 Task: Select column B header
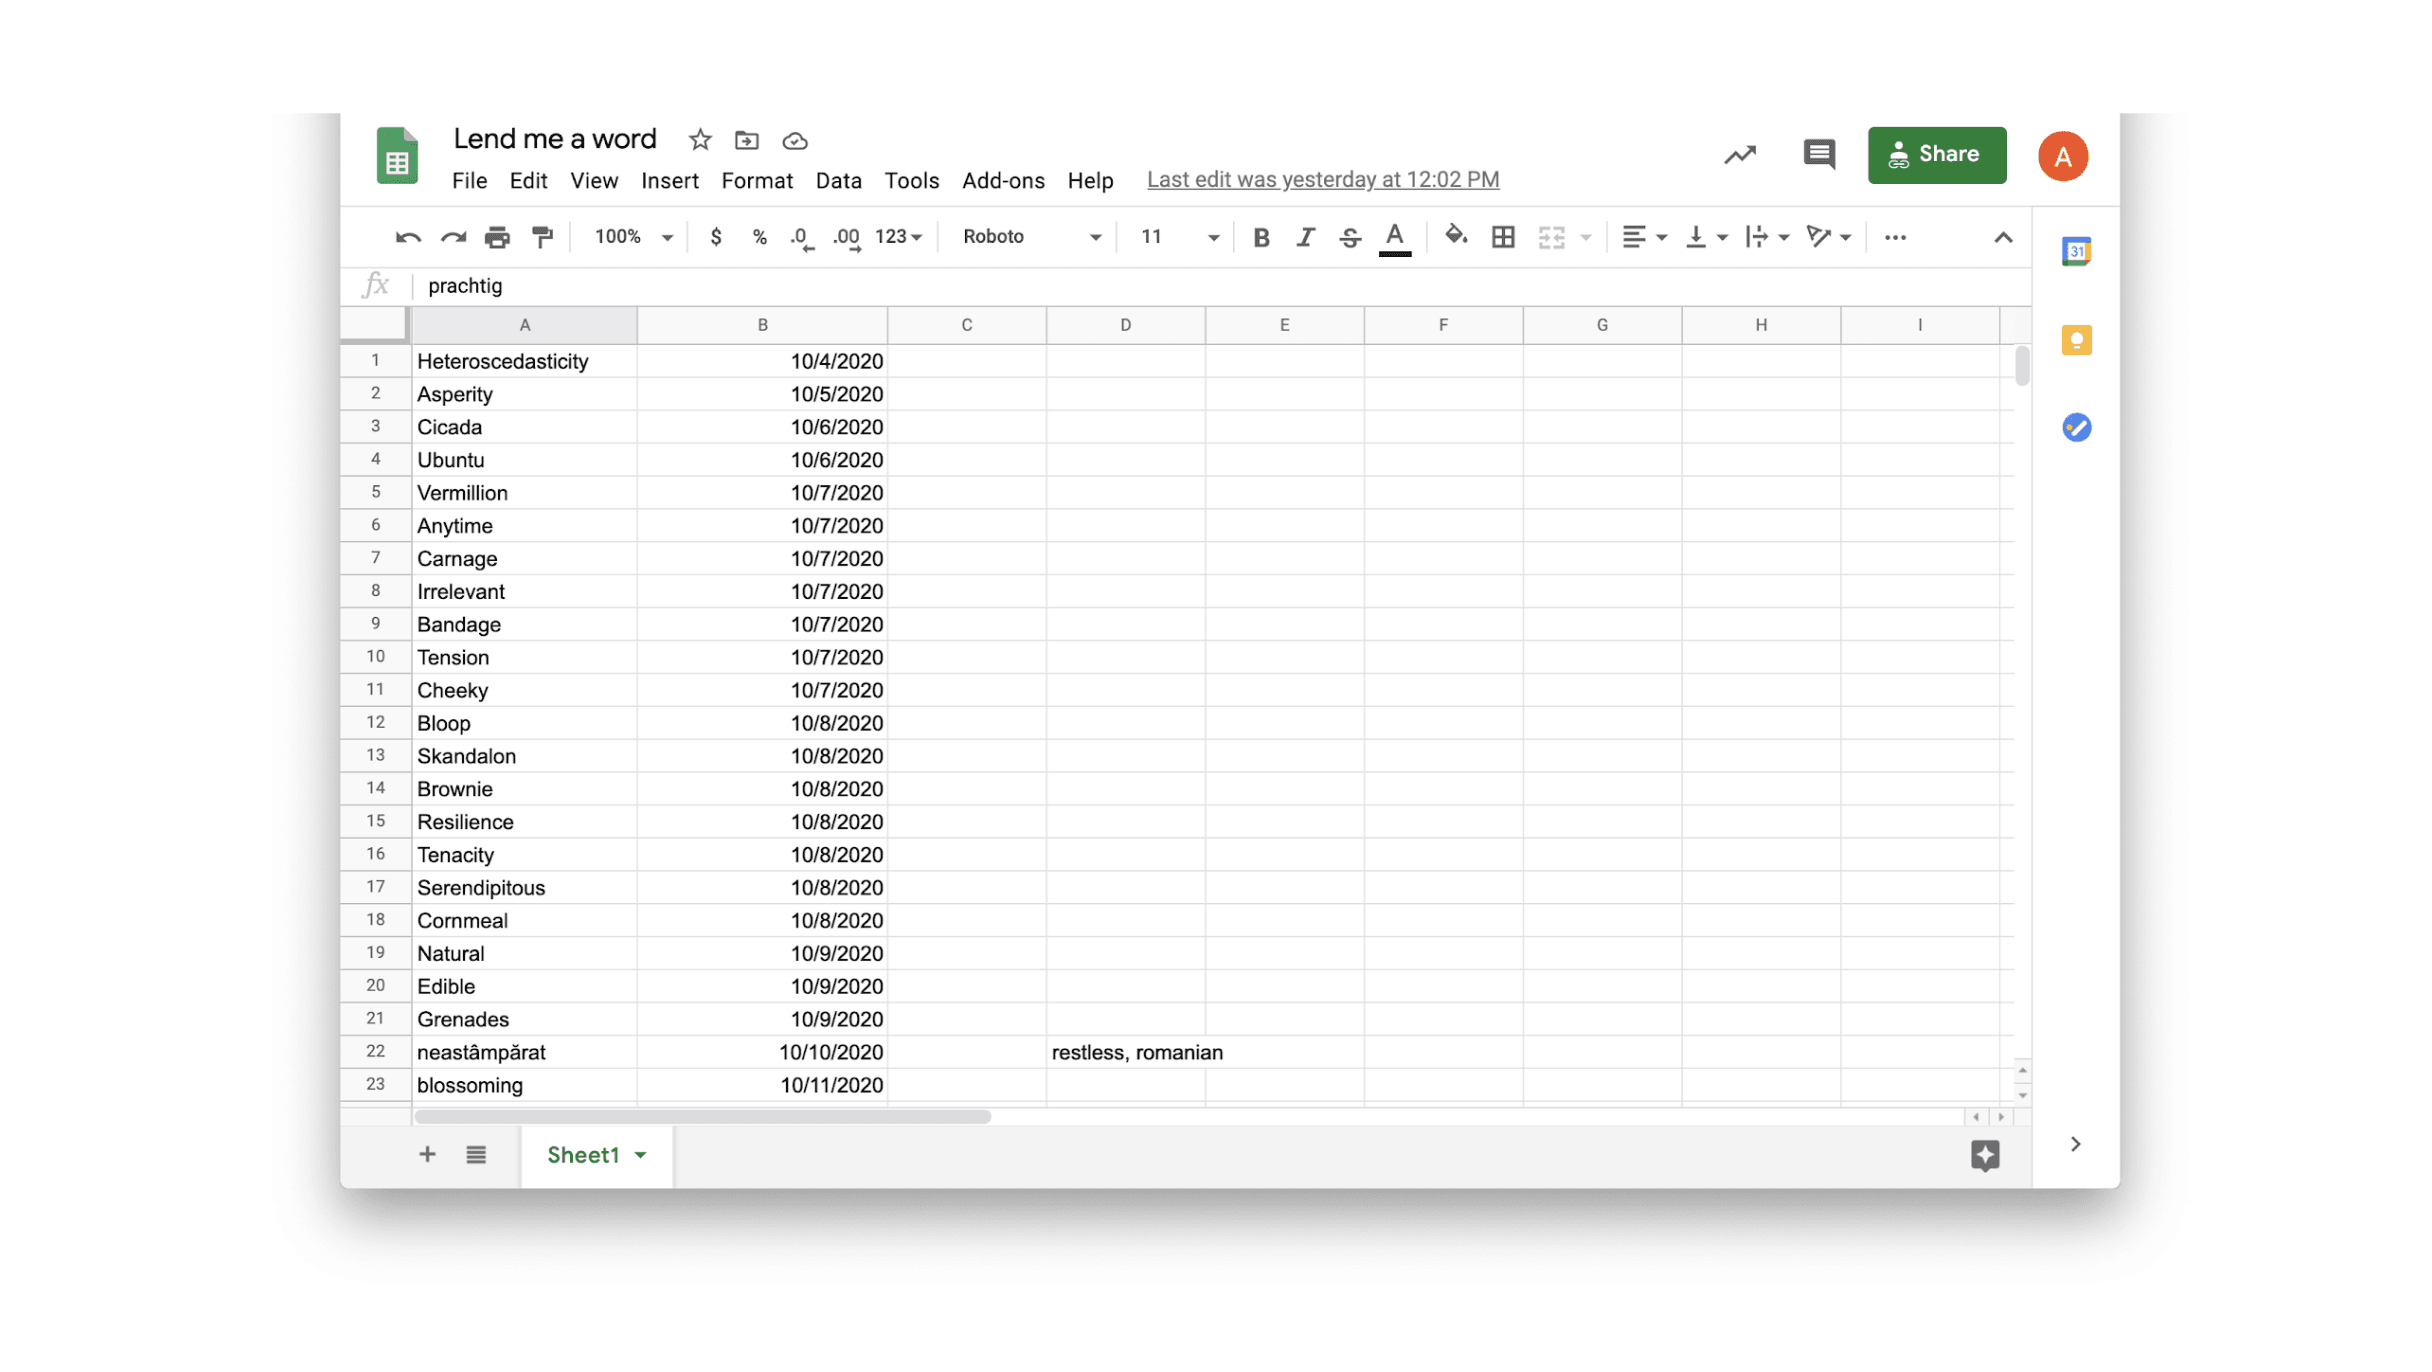point(762,325)
